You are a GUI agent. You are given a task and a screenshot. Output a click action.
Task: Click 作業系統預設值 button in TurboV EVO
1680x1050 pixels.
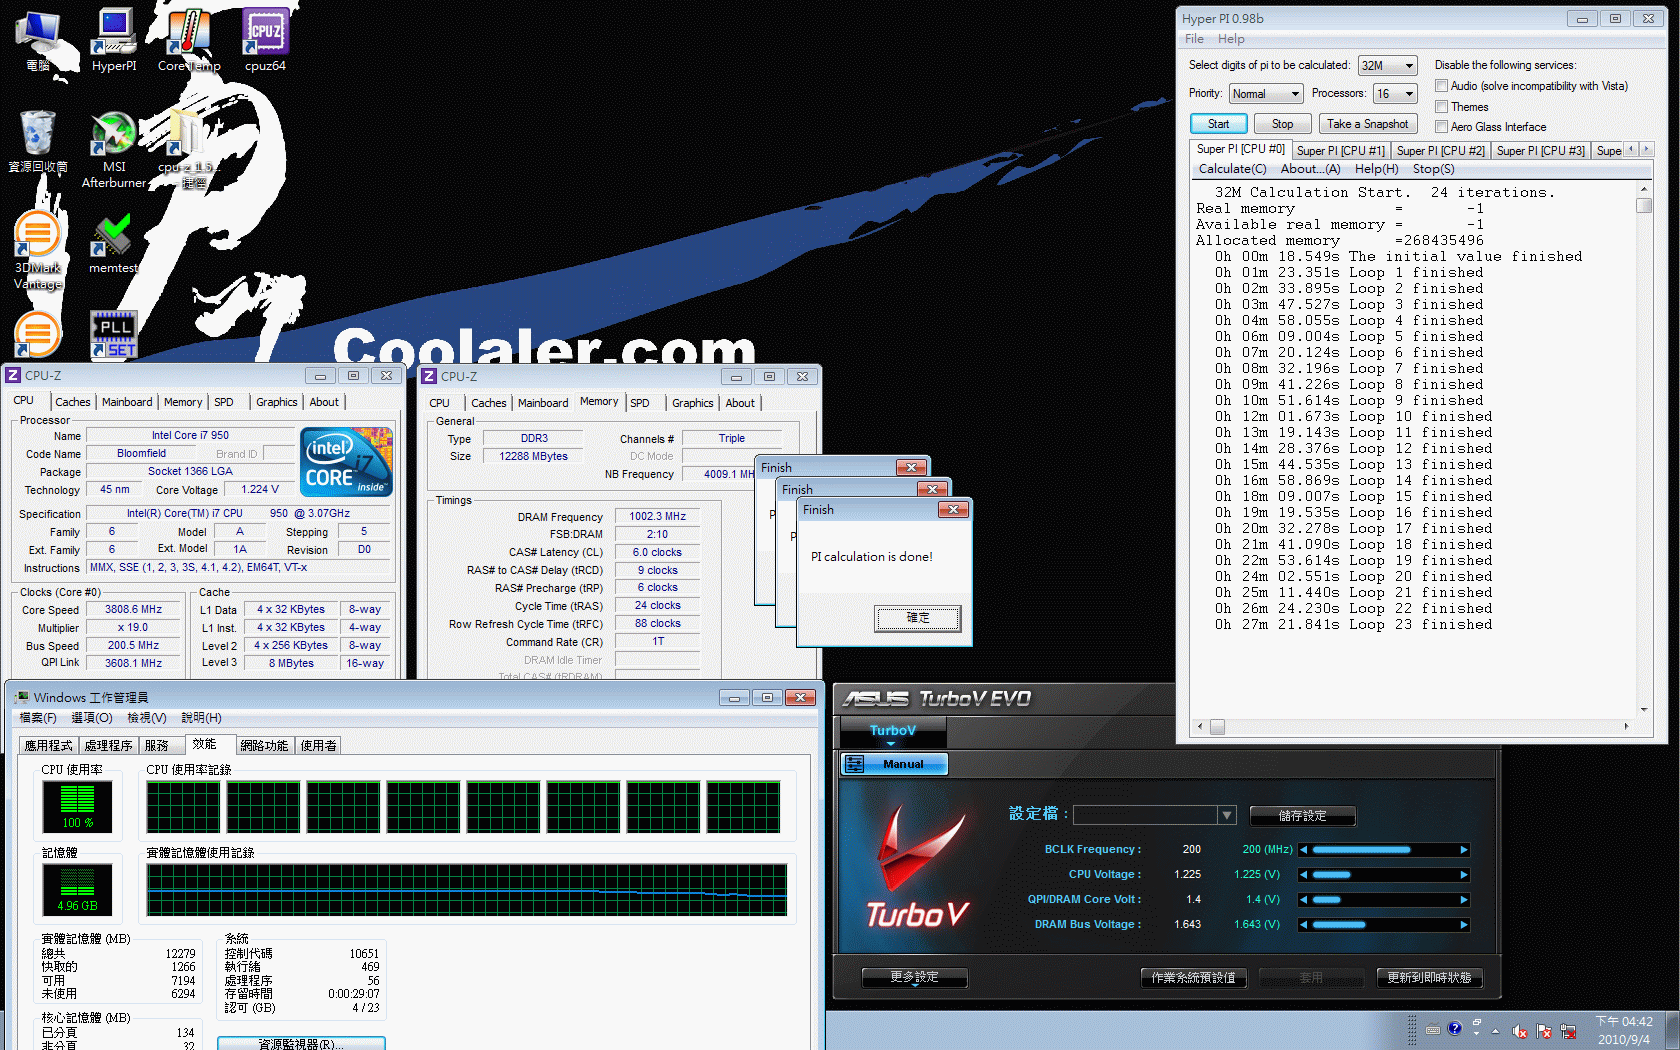pyautogui.click(x=1193, y=978)
